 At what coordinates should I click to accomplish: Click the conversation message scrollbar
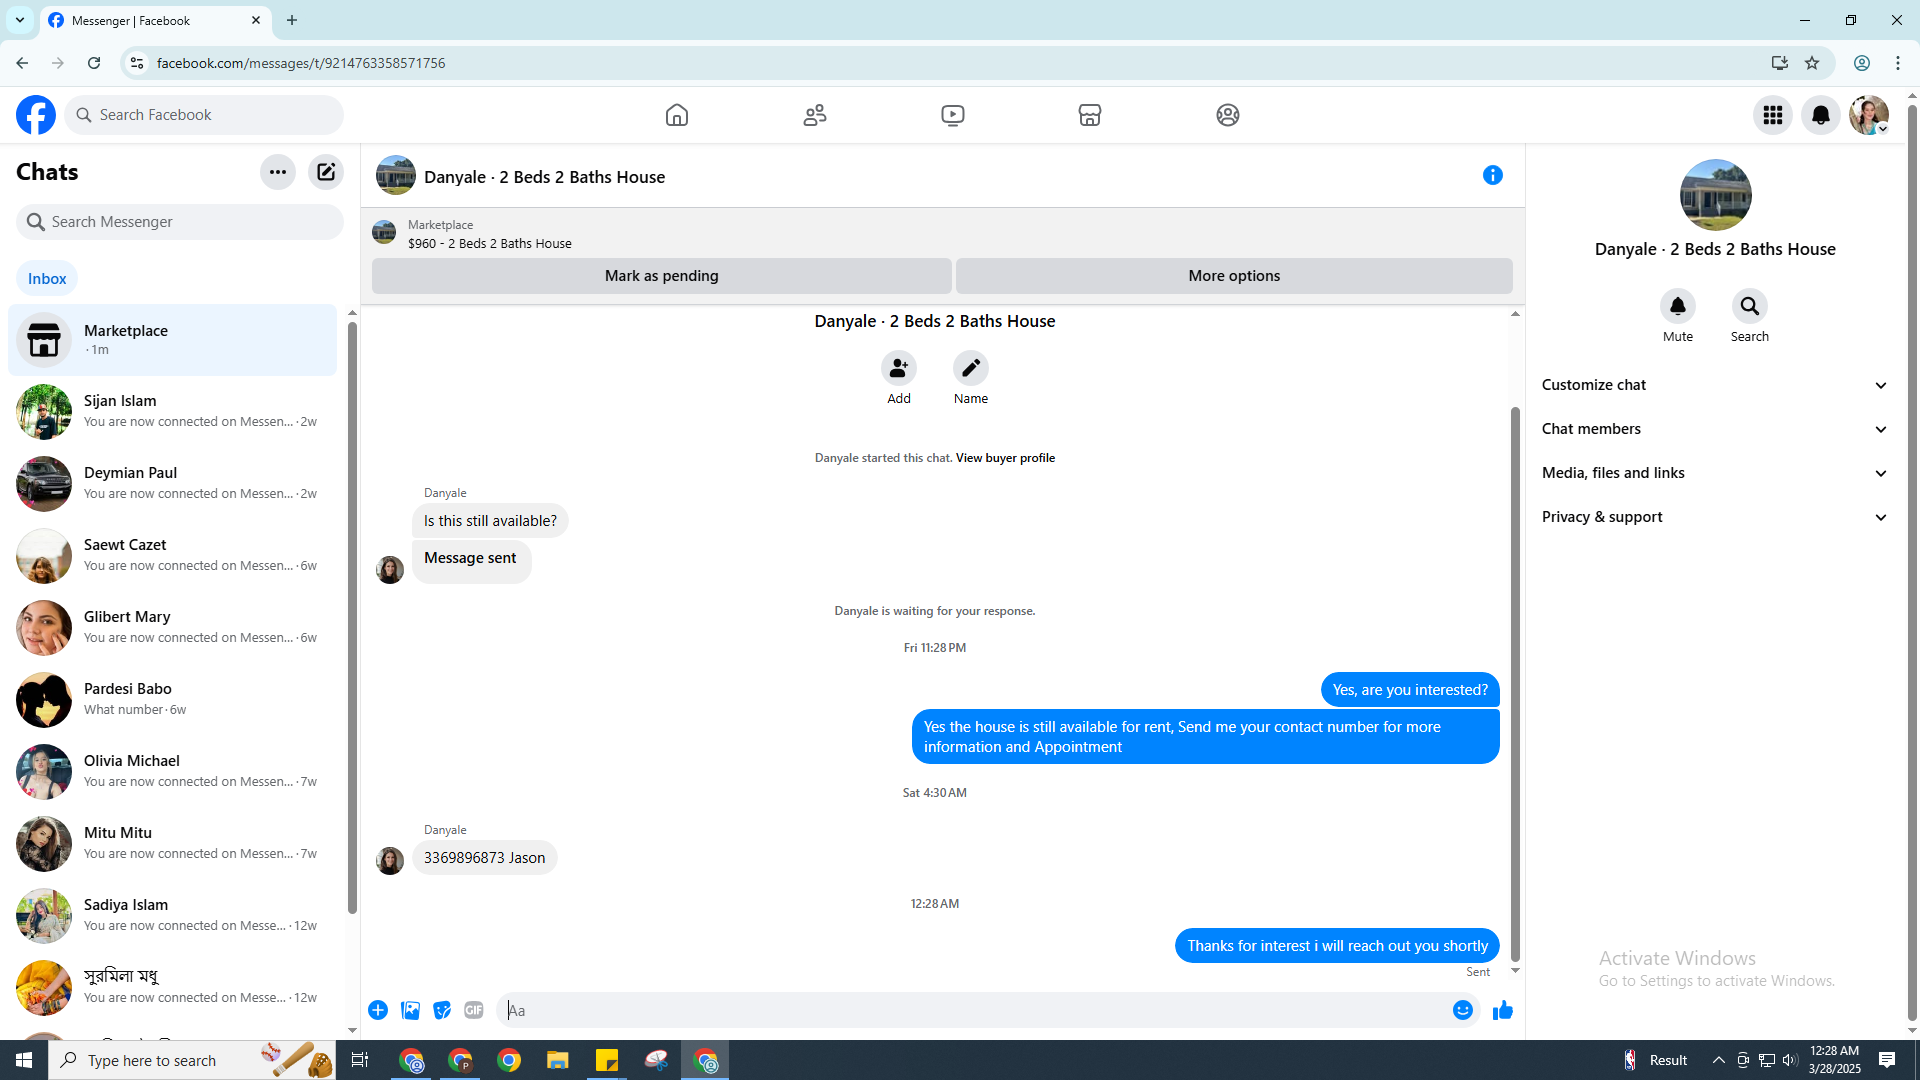click(x=1515, y=685)
